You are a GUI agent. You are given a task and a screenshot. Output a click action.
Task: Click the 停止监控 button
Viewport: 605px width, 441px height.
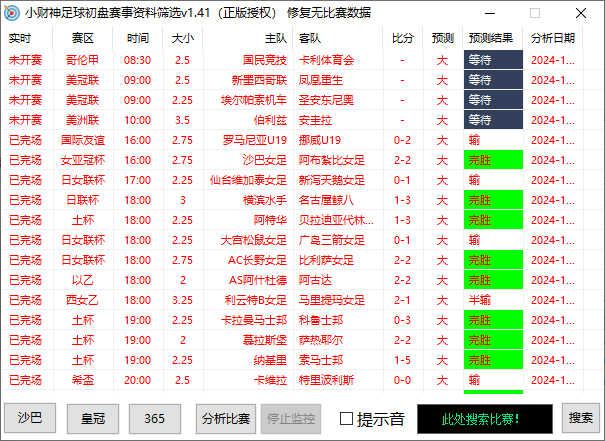point(291,418)
